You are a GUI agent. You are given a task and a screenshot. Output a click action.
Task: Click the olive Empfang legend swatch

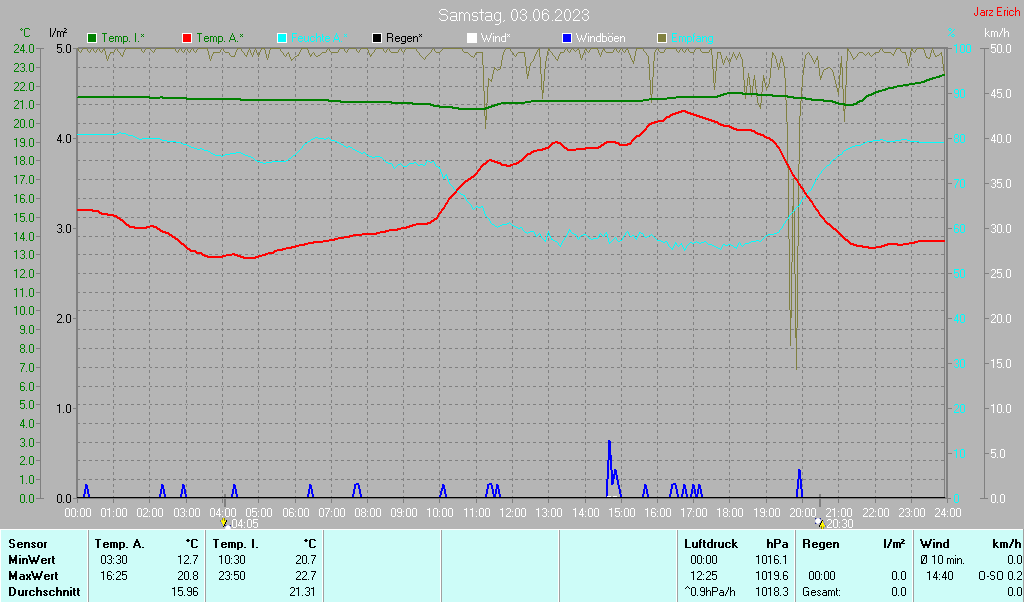tap(662, 38)
